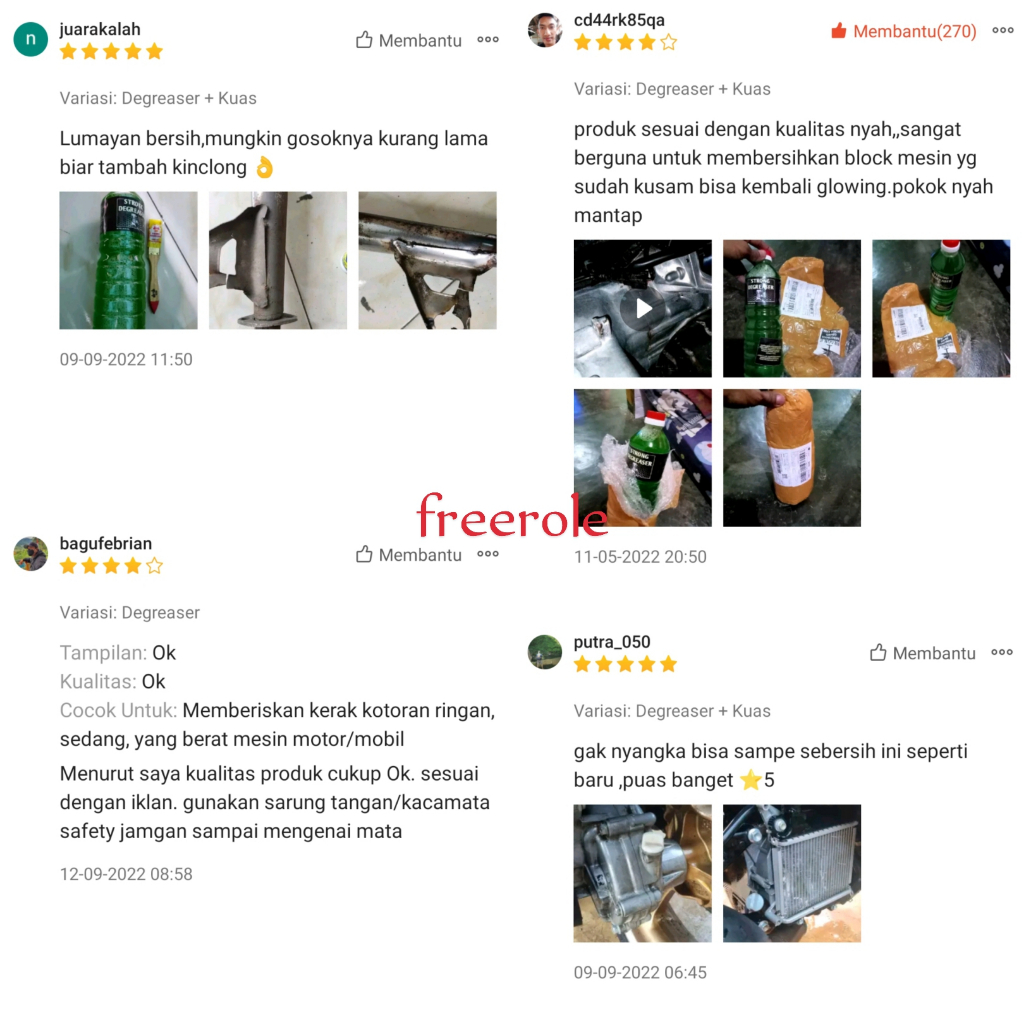Open more options for cd44rk85qa's review
The height and width of the screenshot is (1024, 1024).
(1002, 30)
